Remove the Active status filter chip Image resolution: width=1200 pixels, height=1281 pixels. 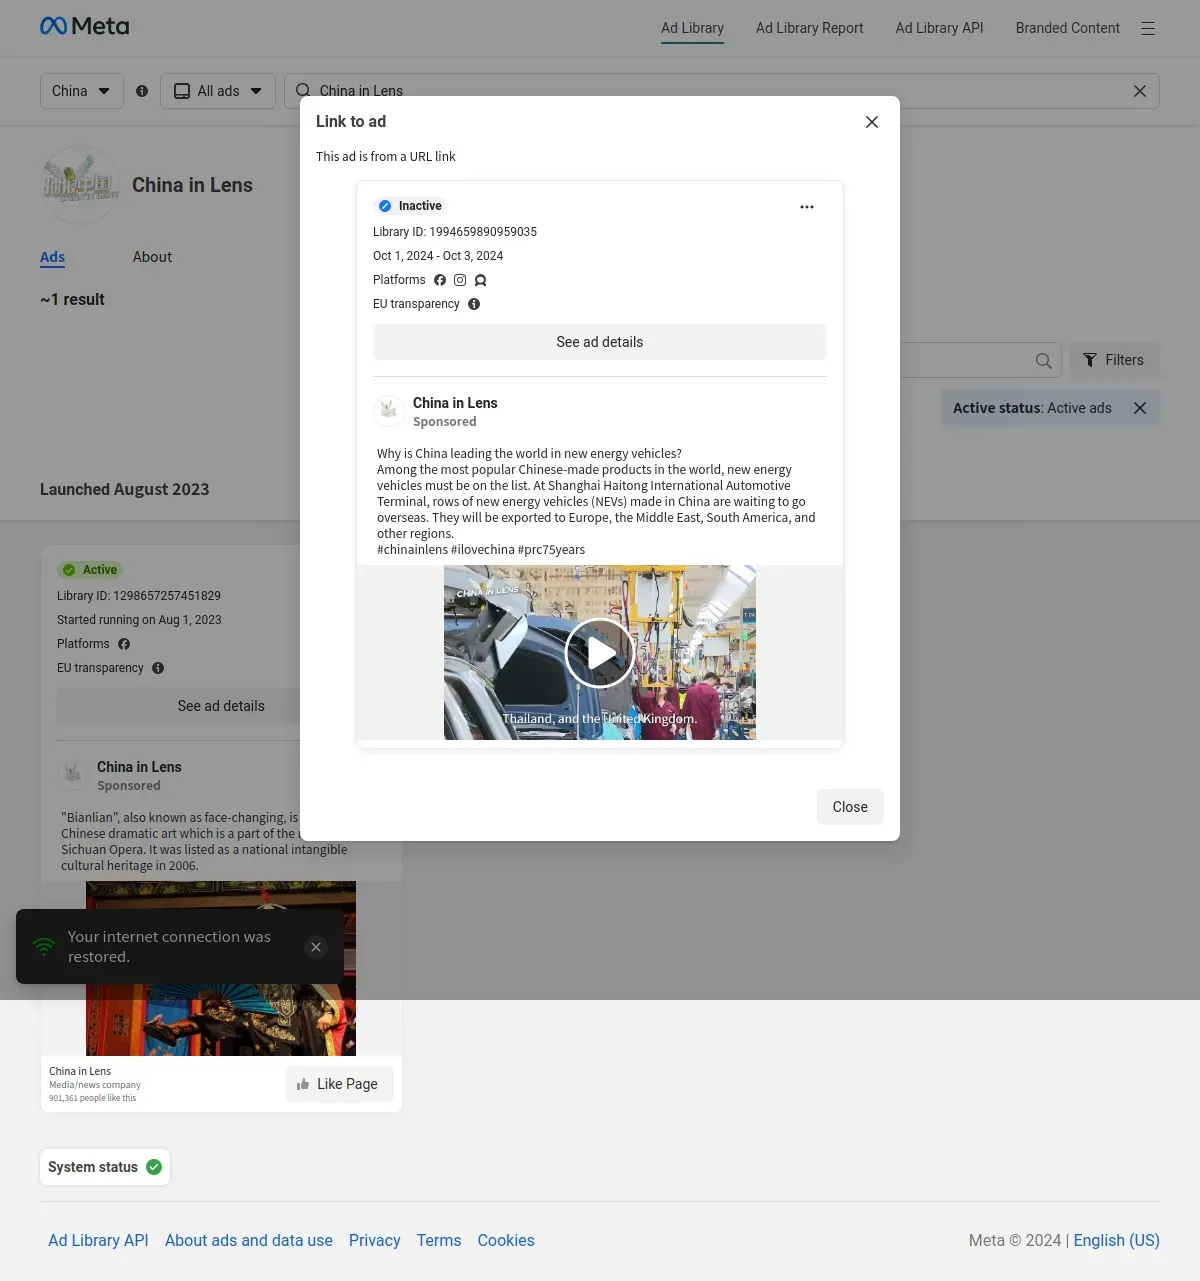click(1140, 408)
